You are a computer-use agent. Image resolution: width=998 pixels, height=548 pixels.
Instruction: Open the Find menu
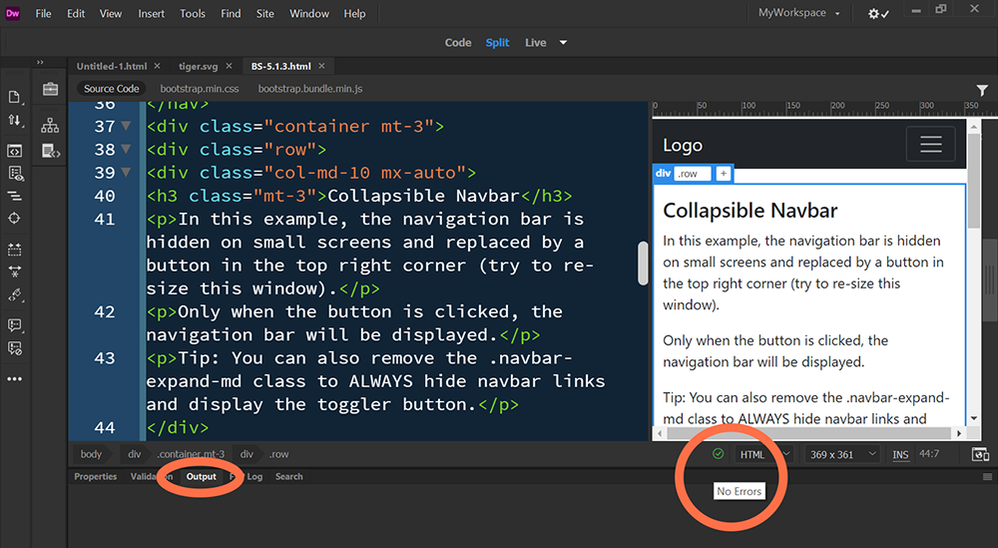point(230,13)
